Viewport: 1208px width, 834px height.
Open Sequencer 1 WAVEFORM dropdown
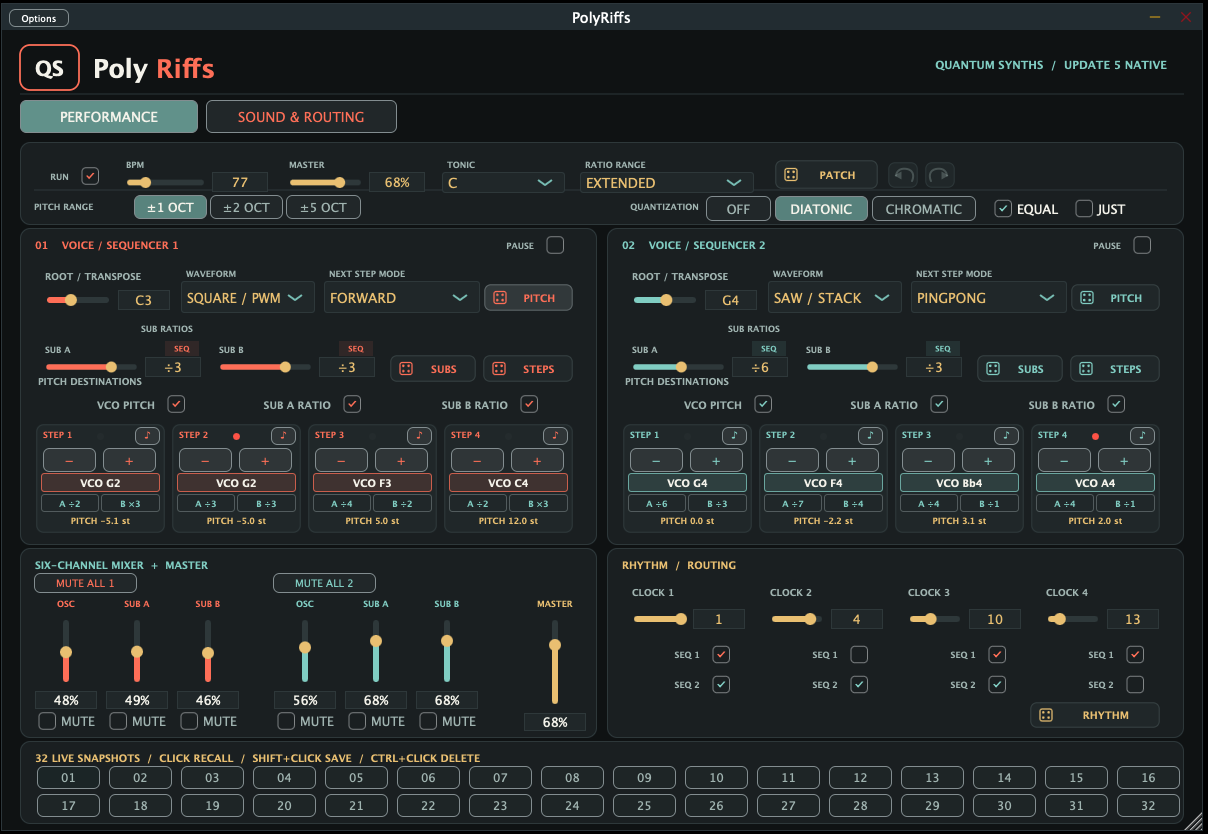click(x=247, y=298)
